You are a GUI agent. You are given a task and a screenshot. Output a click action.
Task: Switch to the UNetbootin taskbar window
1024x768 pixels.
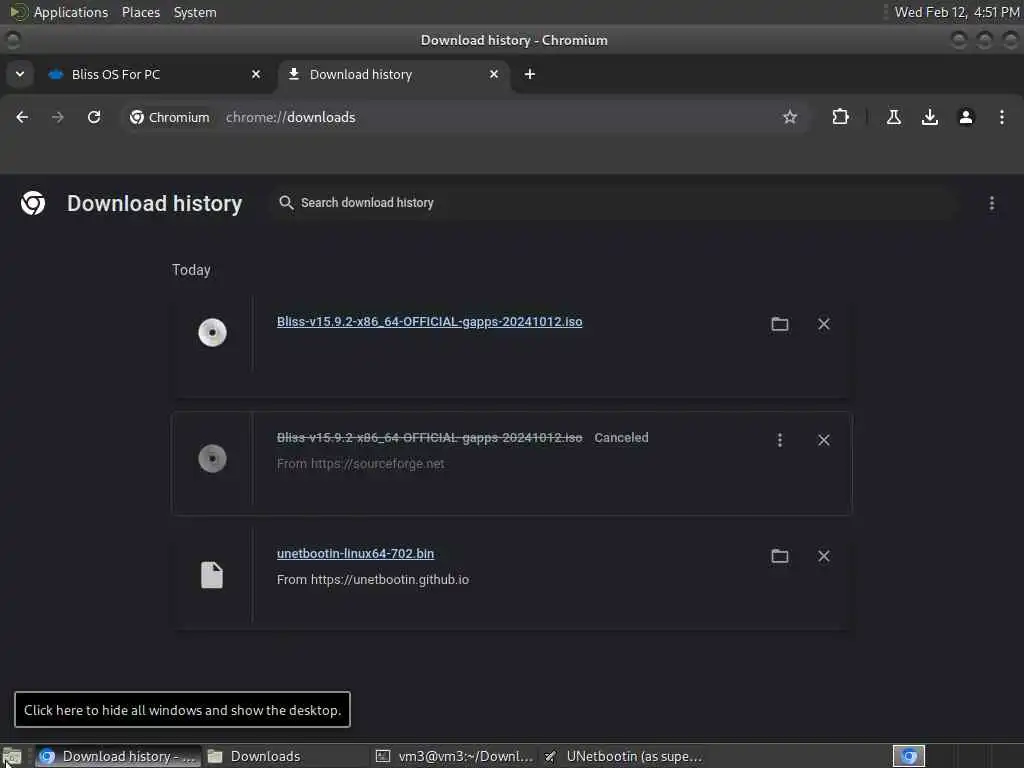pyautogui.click(x=624, y=756)
